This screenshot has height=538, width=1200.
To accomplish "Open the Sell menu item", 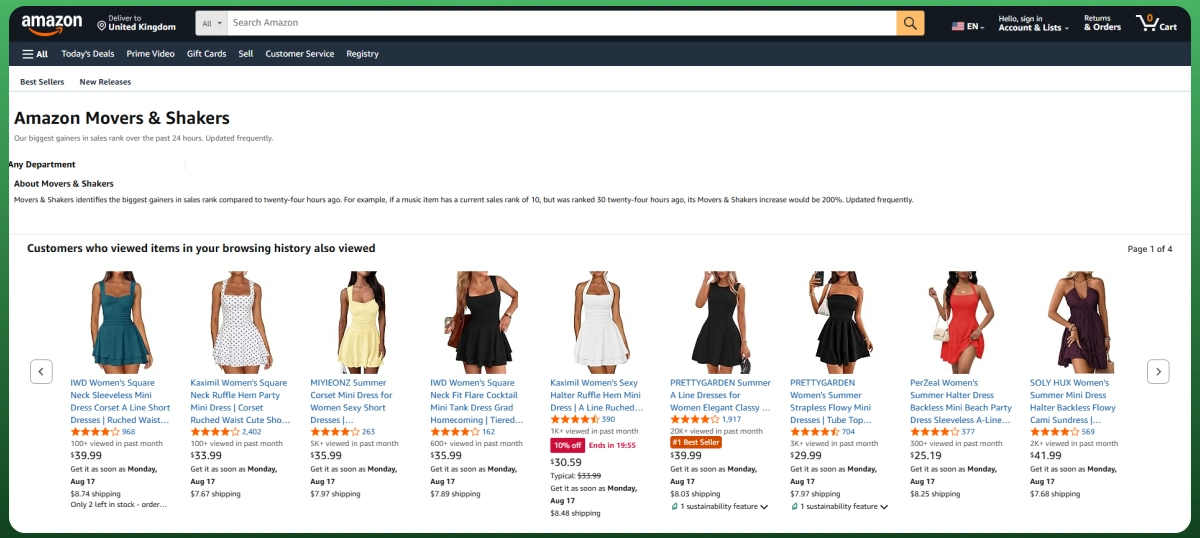I will coord(246,54).
